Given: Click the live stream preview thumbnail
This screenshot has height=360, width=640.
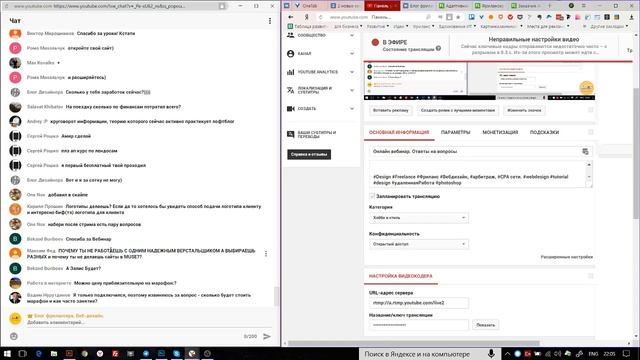Looking at the screenshot, I should pyautogui.click(x=479, y=81).
